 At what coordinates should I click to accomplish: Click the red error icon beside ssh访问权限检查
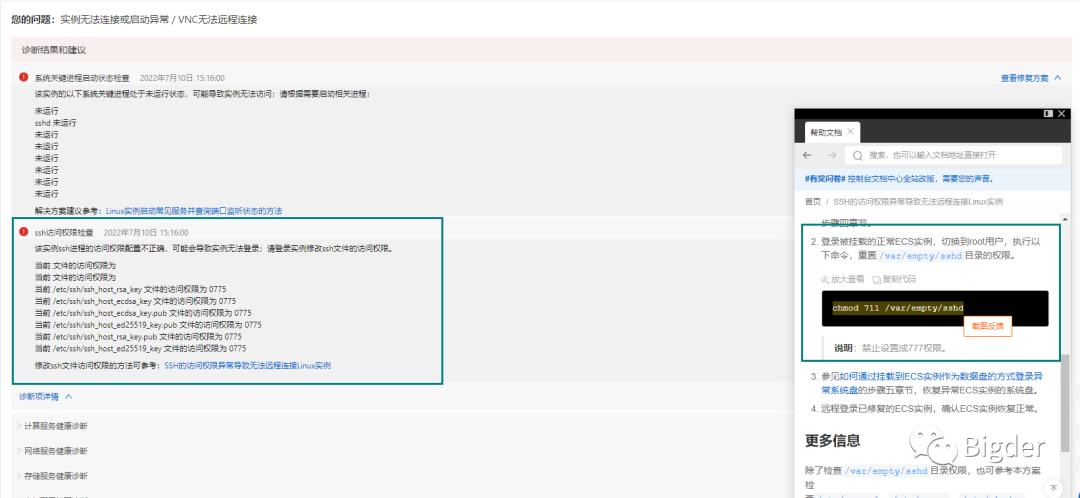coord(23,232)
